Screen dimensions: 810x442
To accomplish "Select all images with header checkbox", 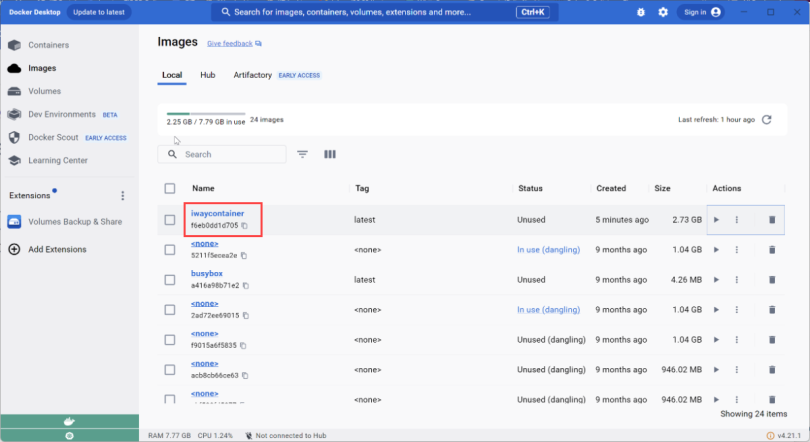I will 170,188.
